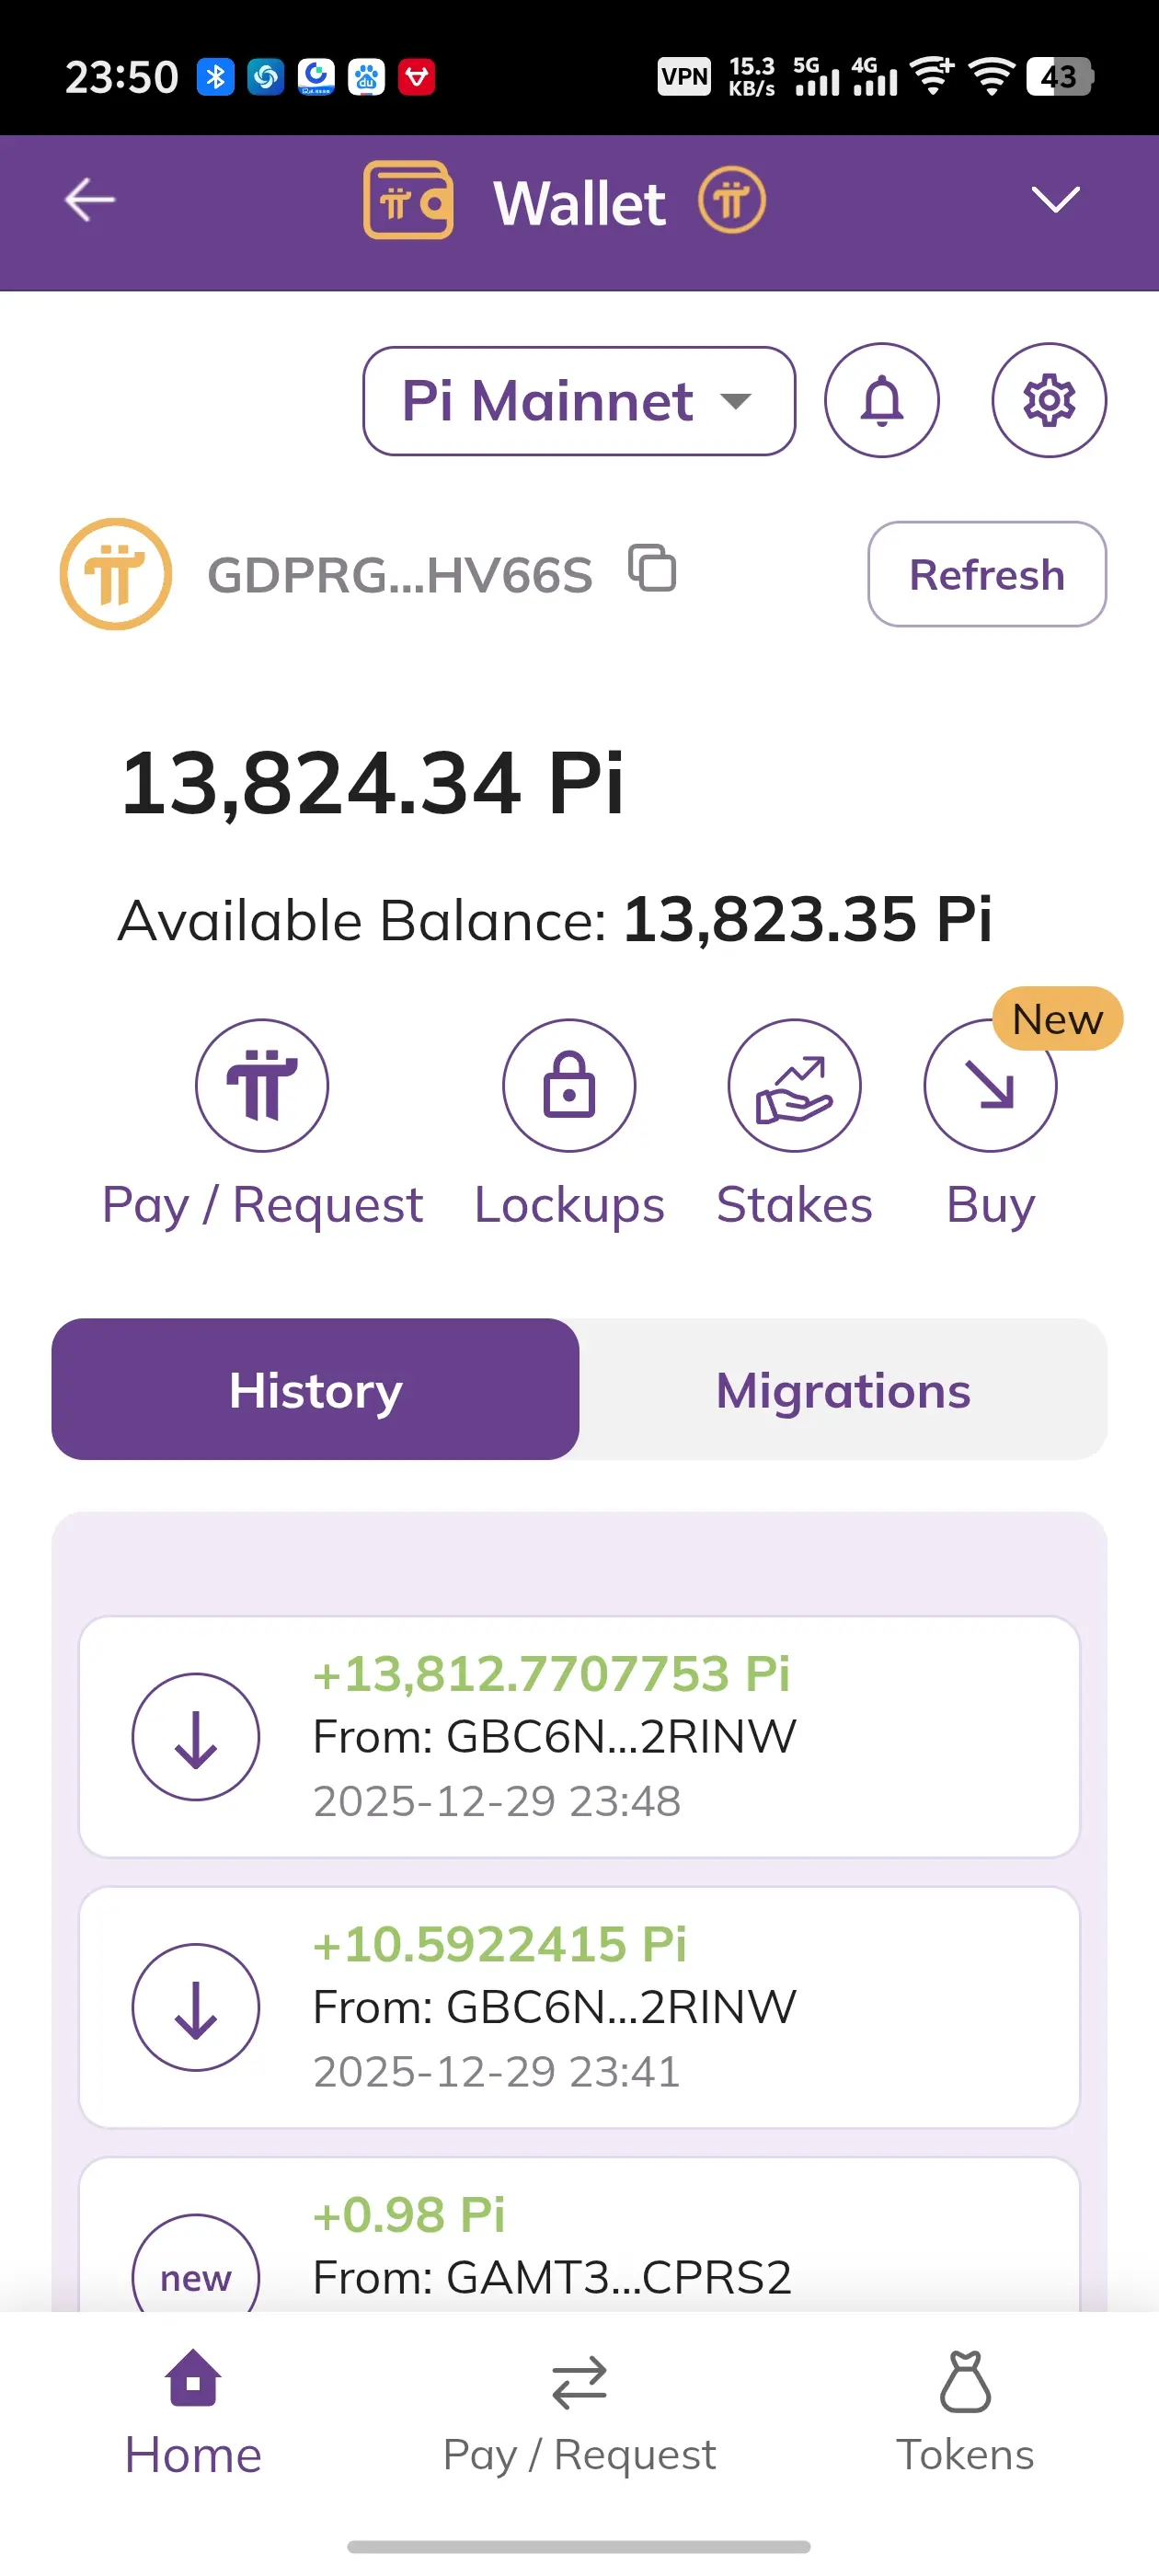Open Buy arrow icon
Screen dimensions: 1159x2576
click(990, 1086)
